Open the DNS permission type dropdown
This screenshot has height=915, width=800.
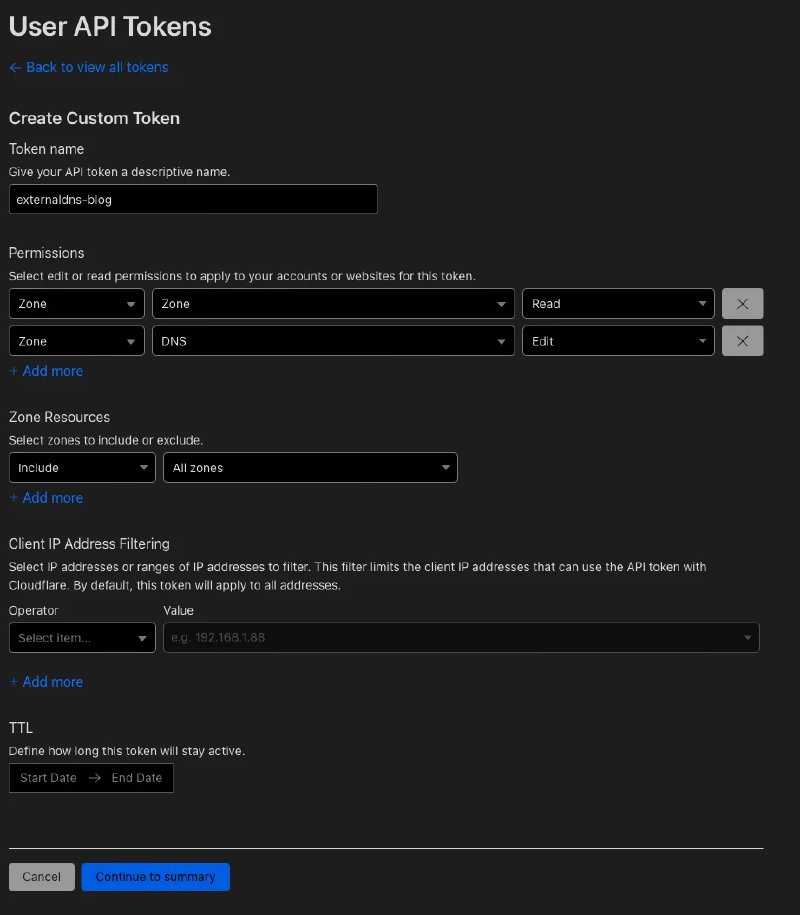coord(333,341)
